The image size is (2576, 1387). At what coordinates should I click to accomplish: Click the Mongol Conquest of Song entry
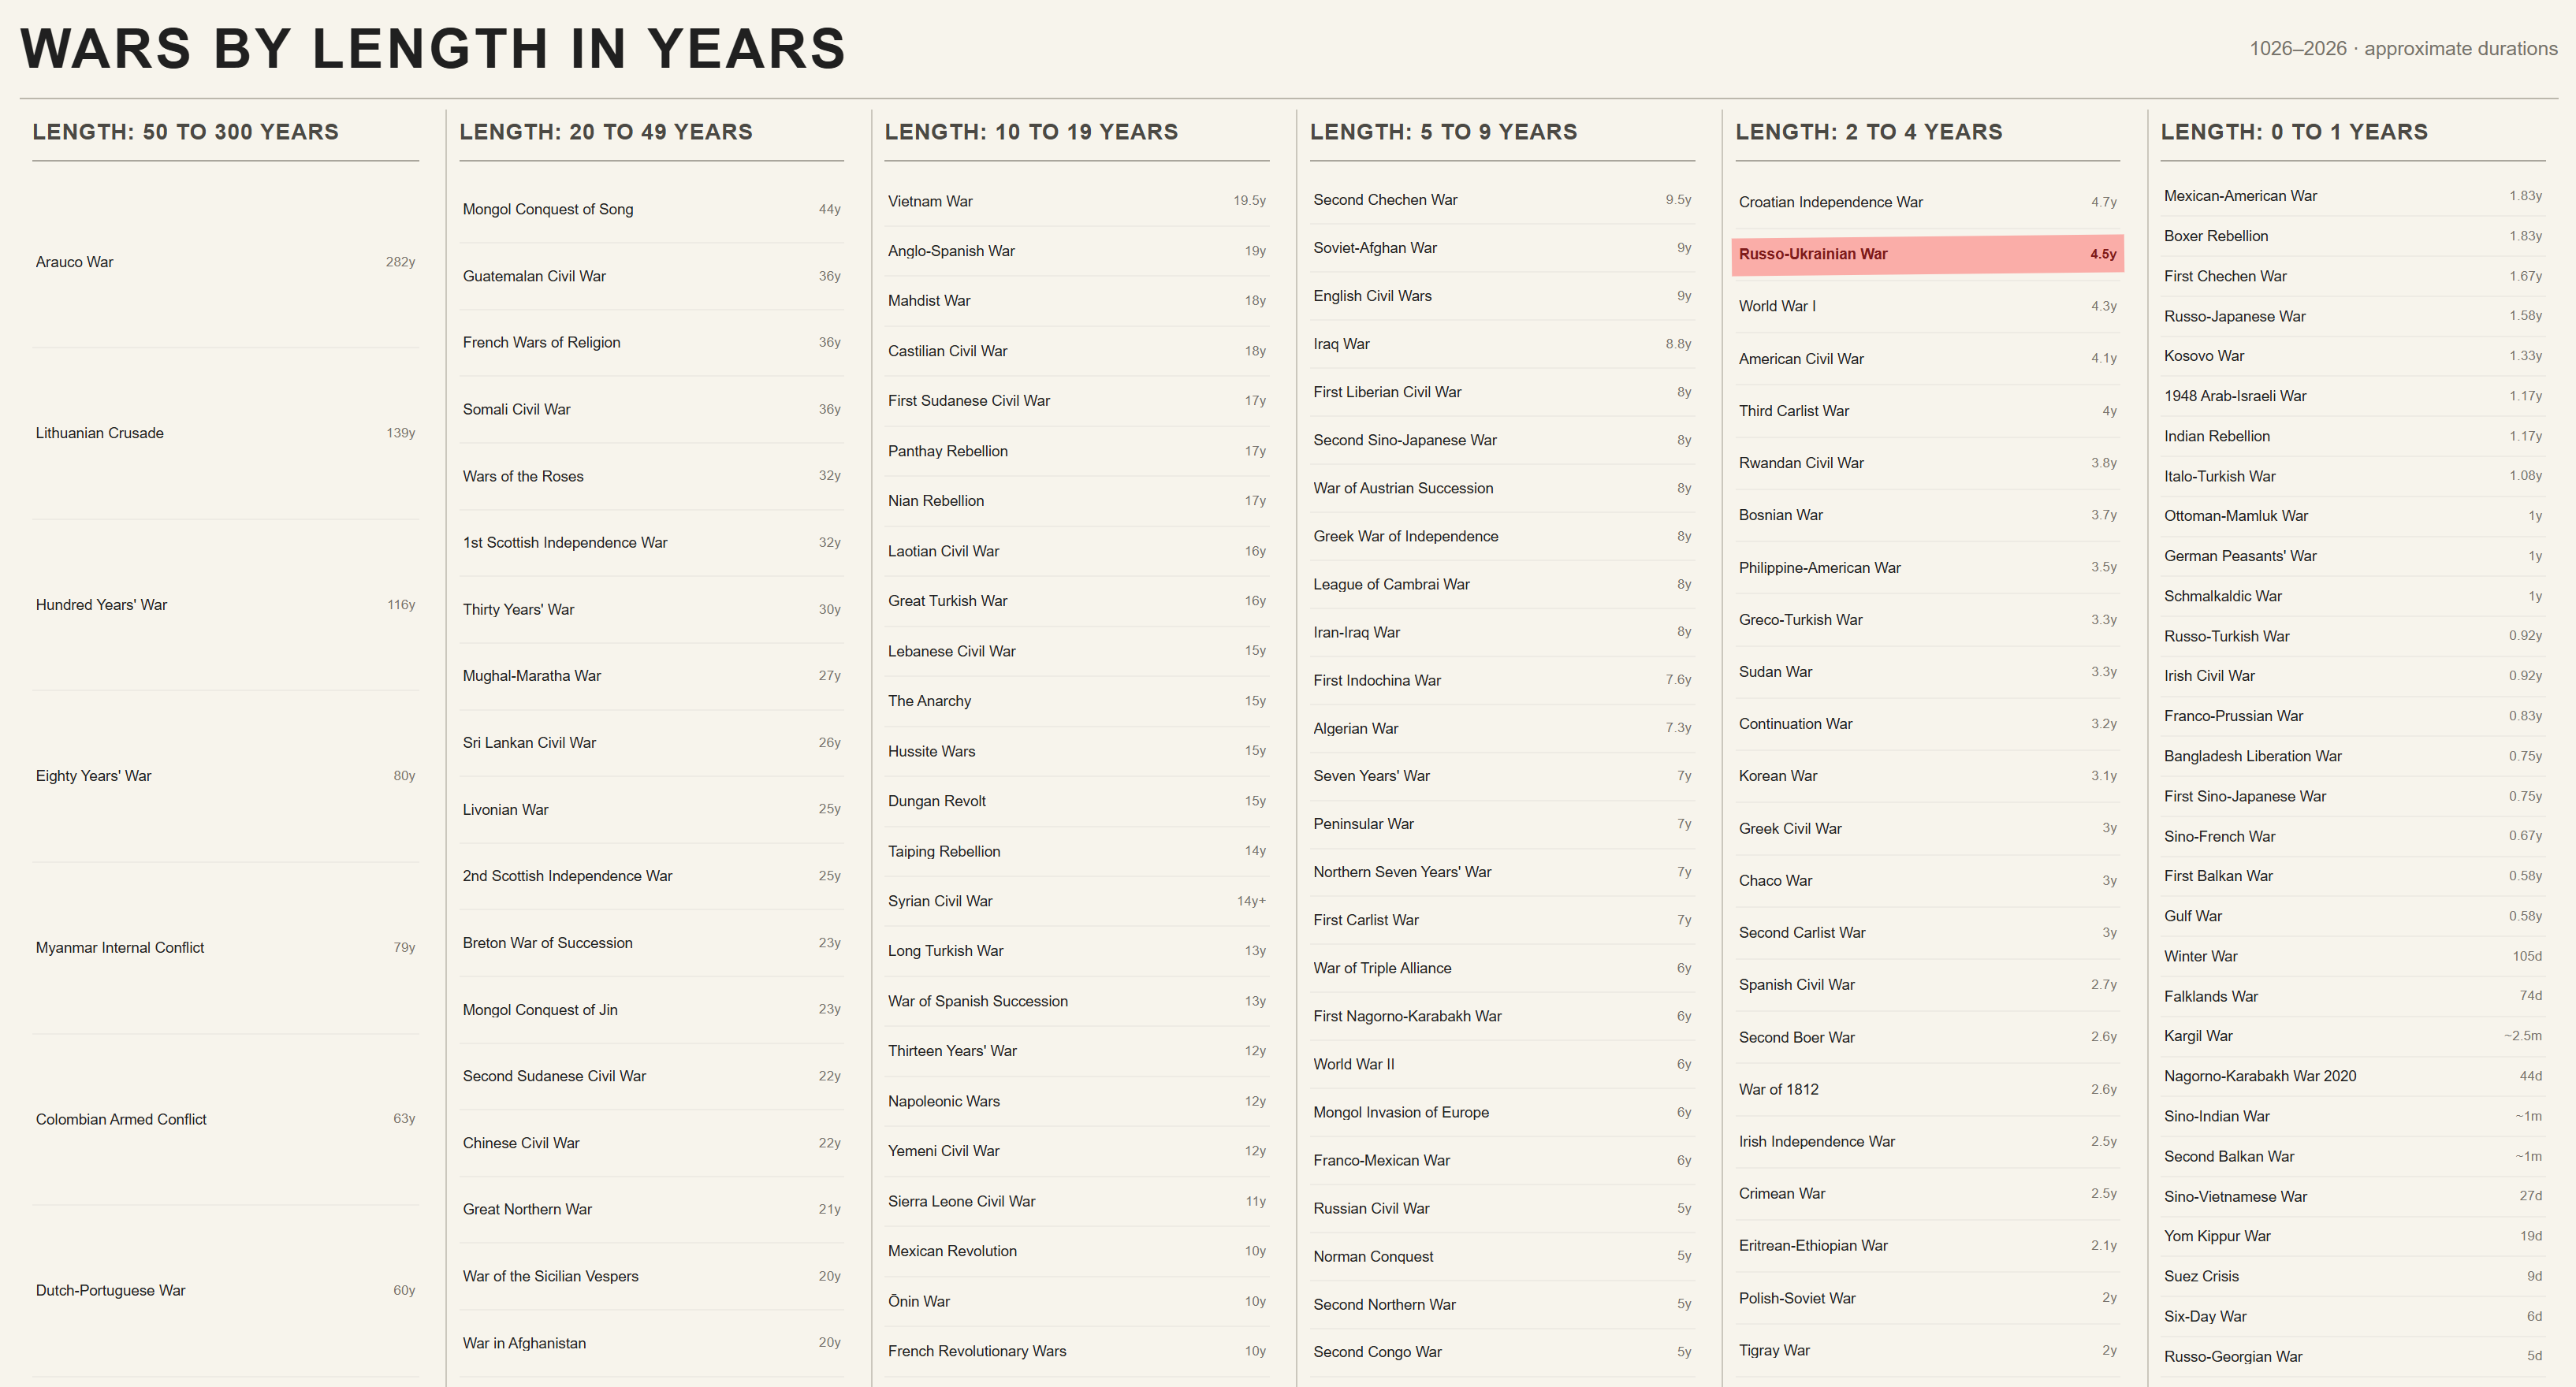[651, 209]
